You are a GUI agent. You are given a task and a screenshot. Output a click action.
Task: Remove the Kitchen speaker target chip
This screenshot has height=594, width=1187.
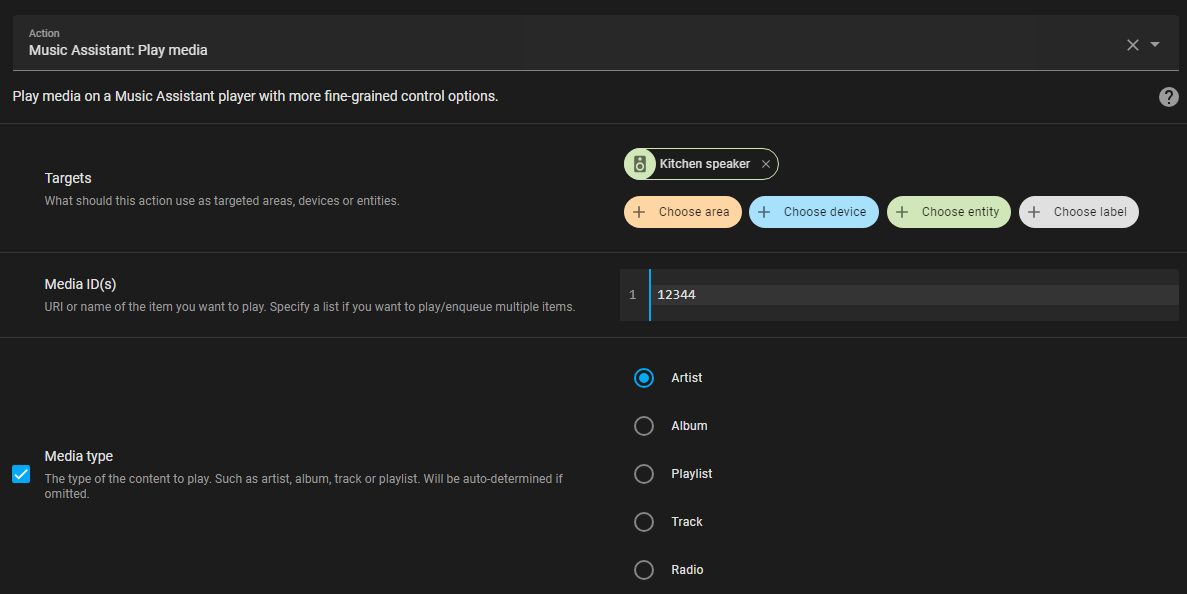pyautogui.click(x=766, y=164)
